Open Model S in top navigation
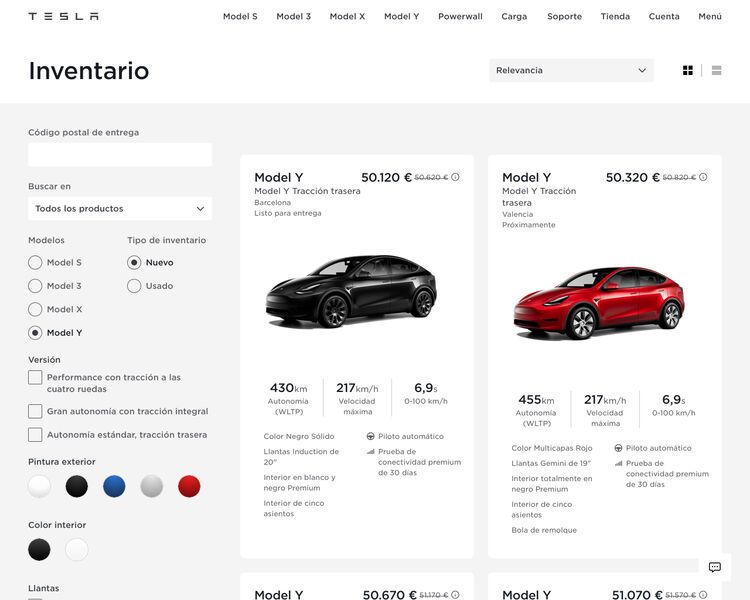 [x=240, y=16]
